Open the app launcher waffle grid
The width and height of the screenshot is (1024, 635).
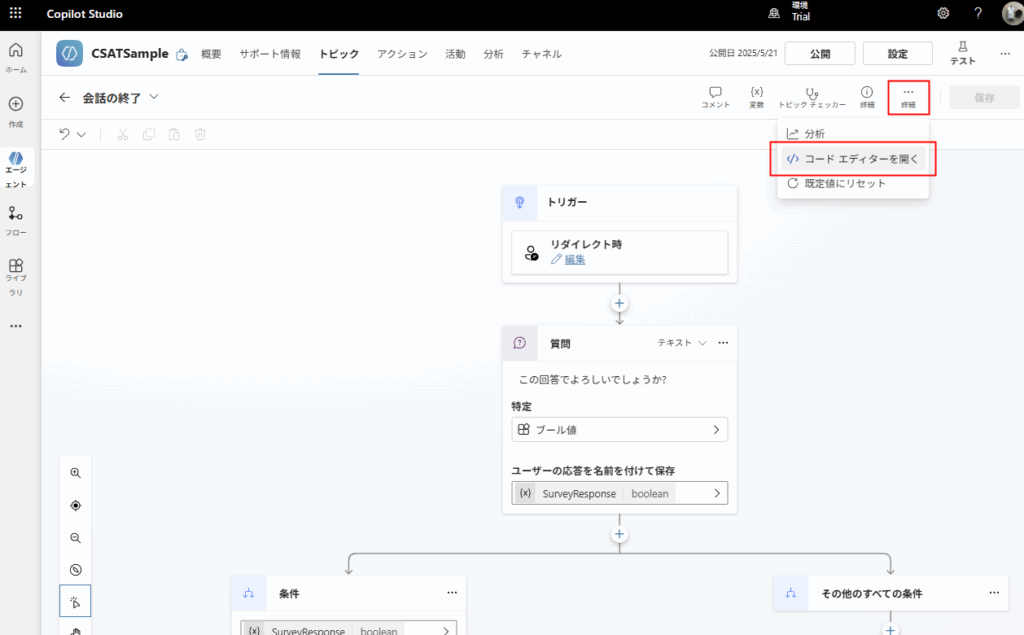15,13
